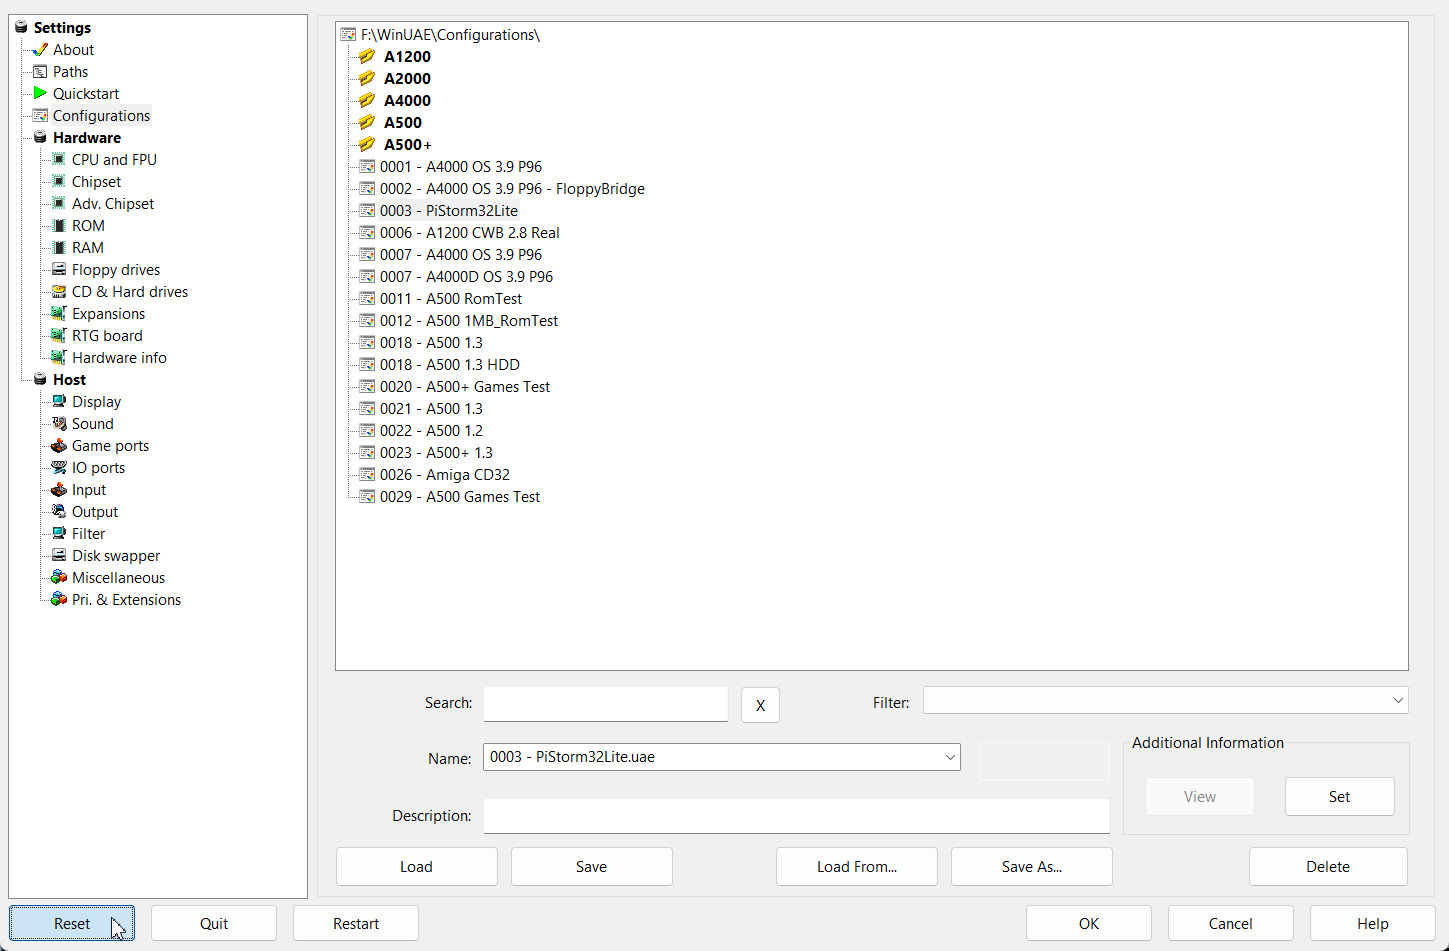
Task: Click the Output icon
Action: pyautogui.click(x=59, y=512)
